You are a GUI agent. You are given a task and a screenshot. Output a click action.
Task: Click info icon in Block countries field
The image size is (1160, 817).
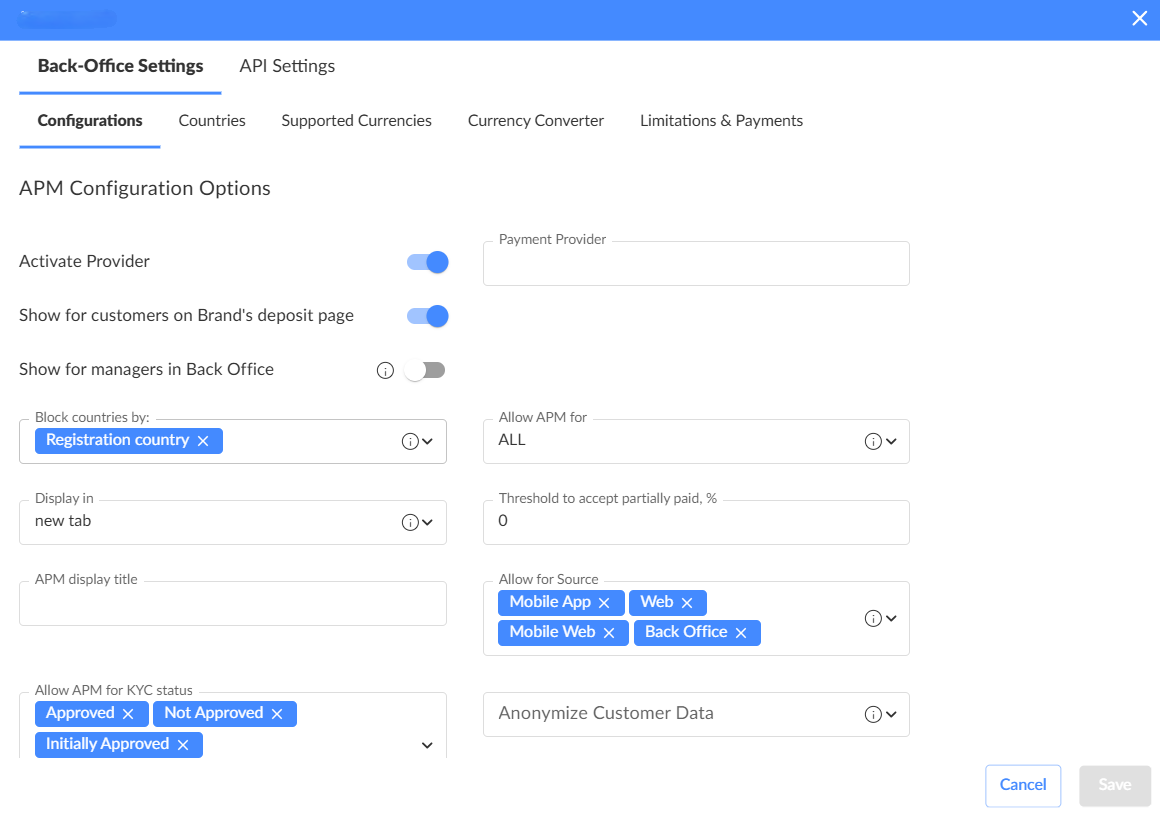(x=409, y=441)
